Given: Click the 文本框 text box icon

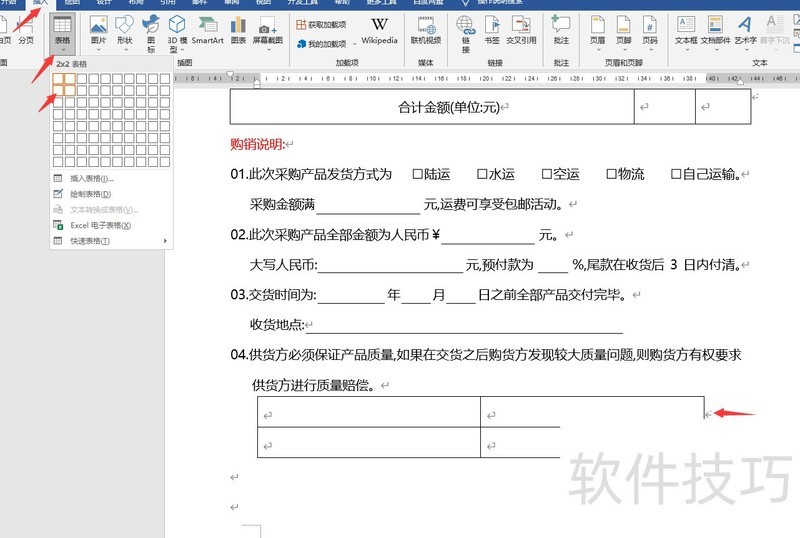Looking at the screenshot, I should coord(686,24).
